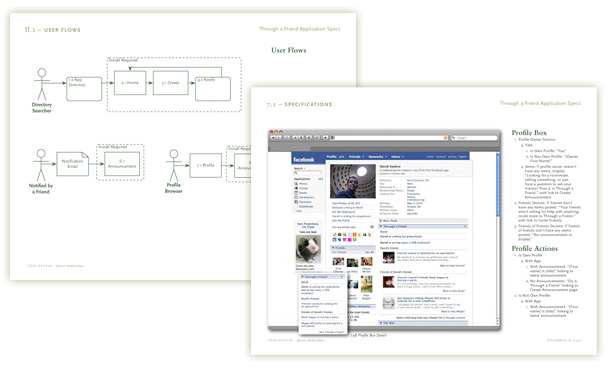Click the 1.1 App Directory box in flow diagram
The width and height of the screenshot is (610, 370).
[84, 89]
